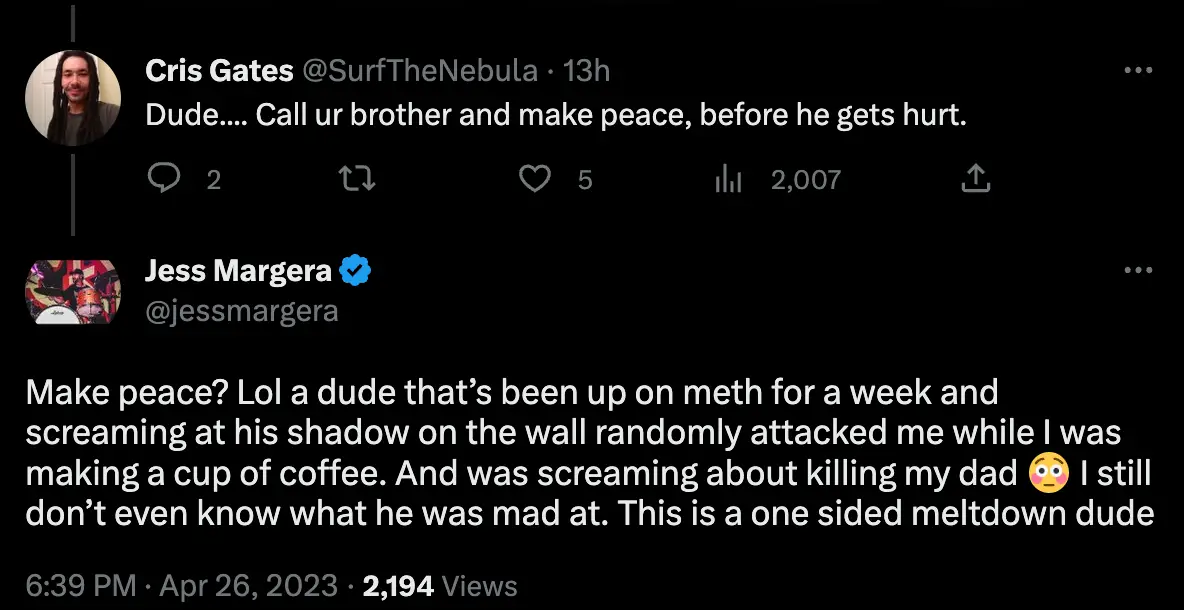Click the blue verified badge

coord(356,270)
